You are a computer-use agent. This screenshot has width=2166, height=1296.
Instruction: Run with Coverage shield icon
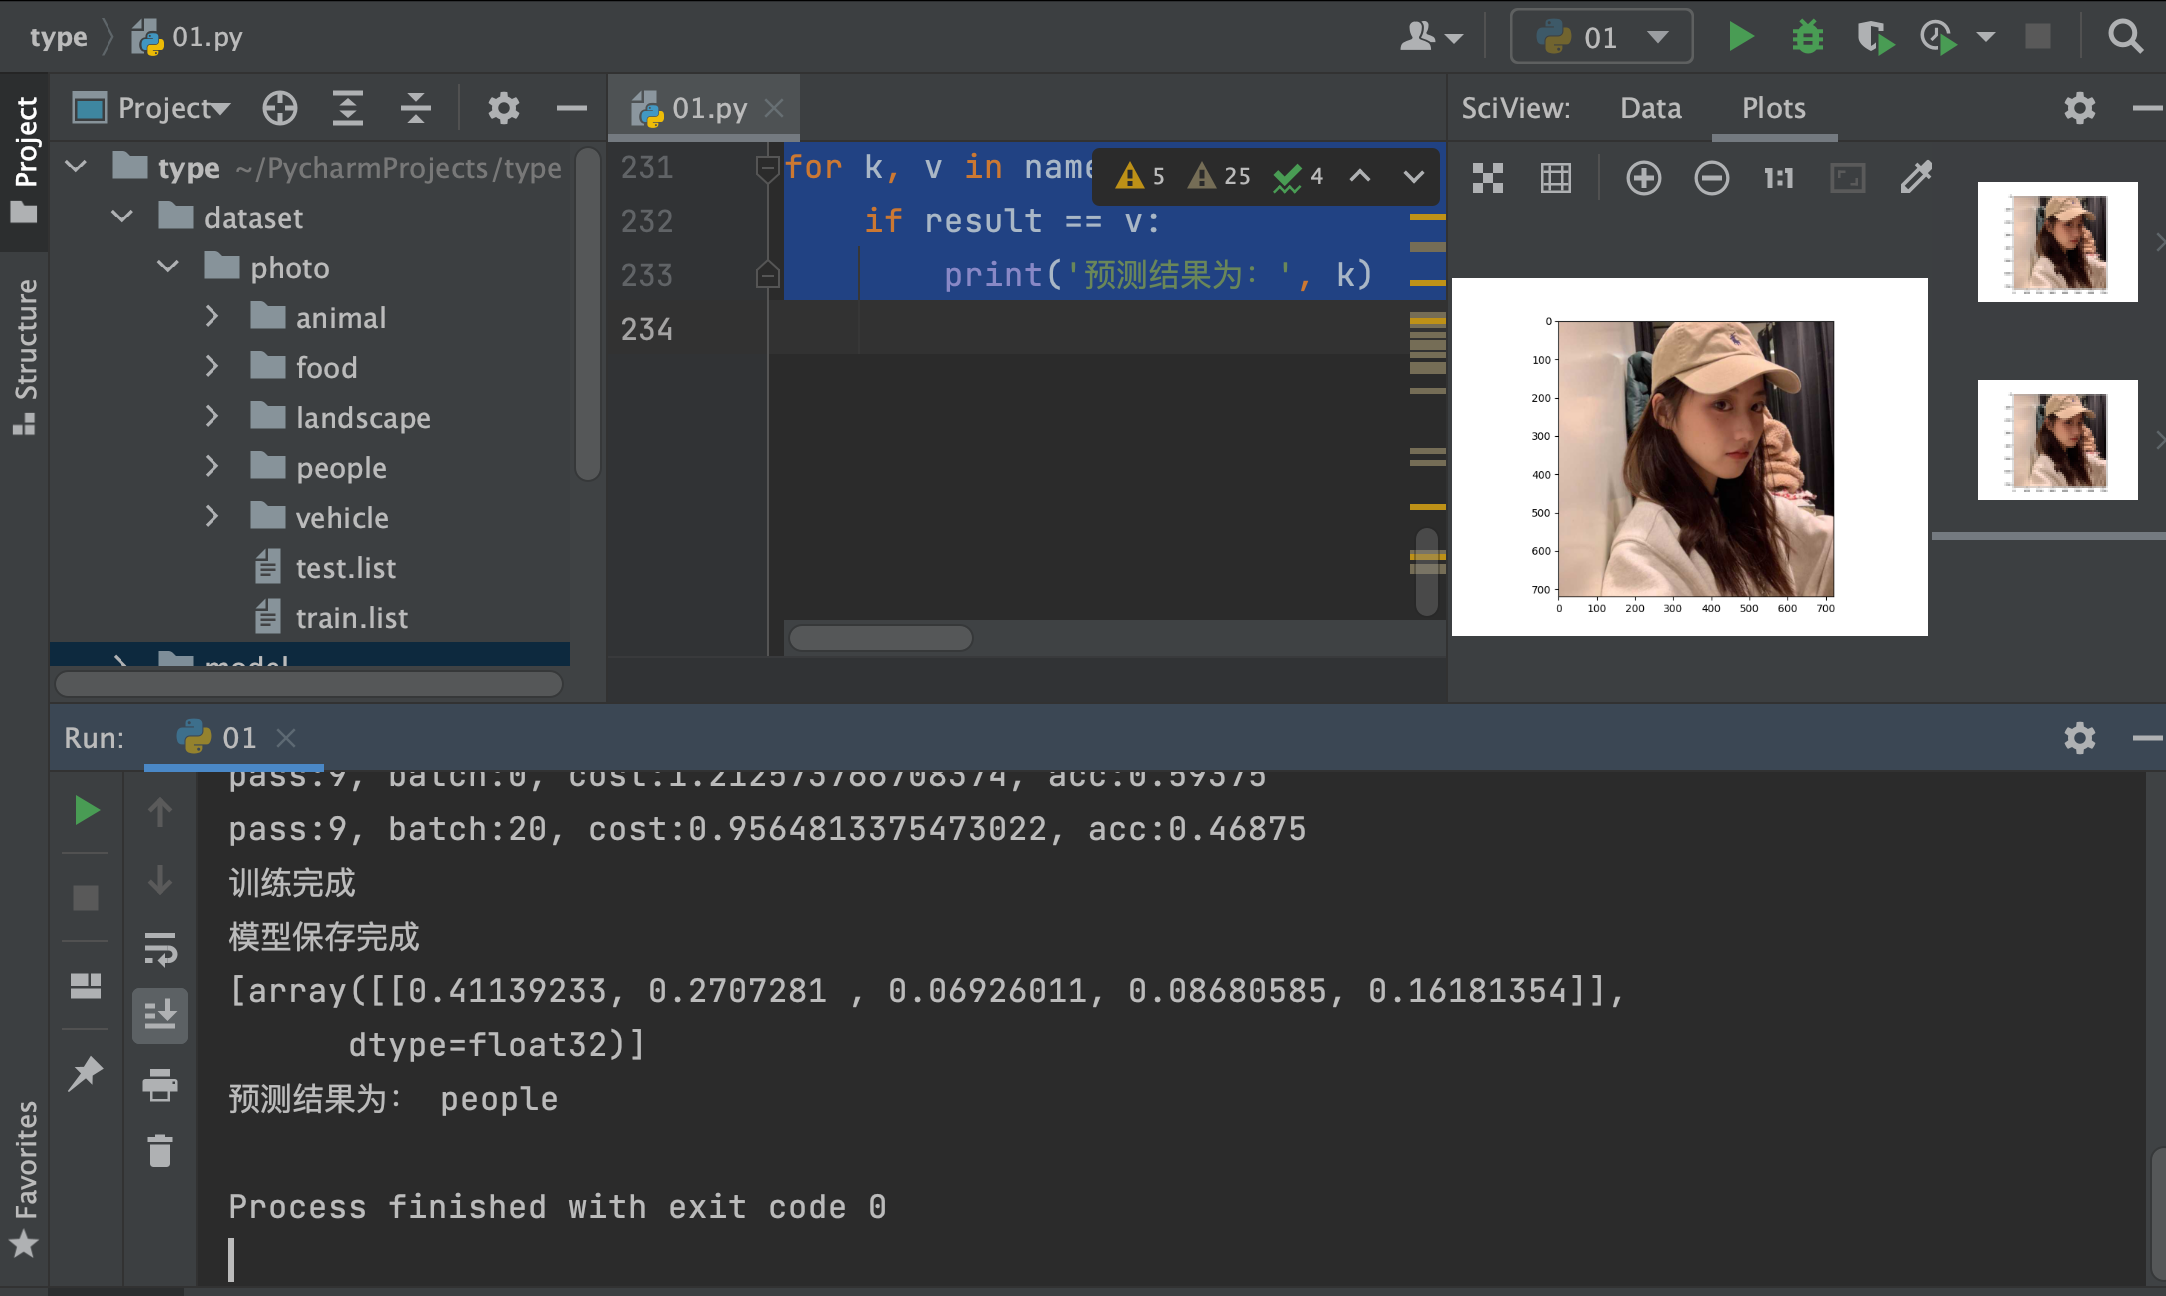tap(1874, 37)
